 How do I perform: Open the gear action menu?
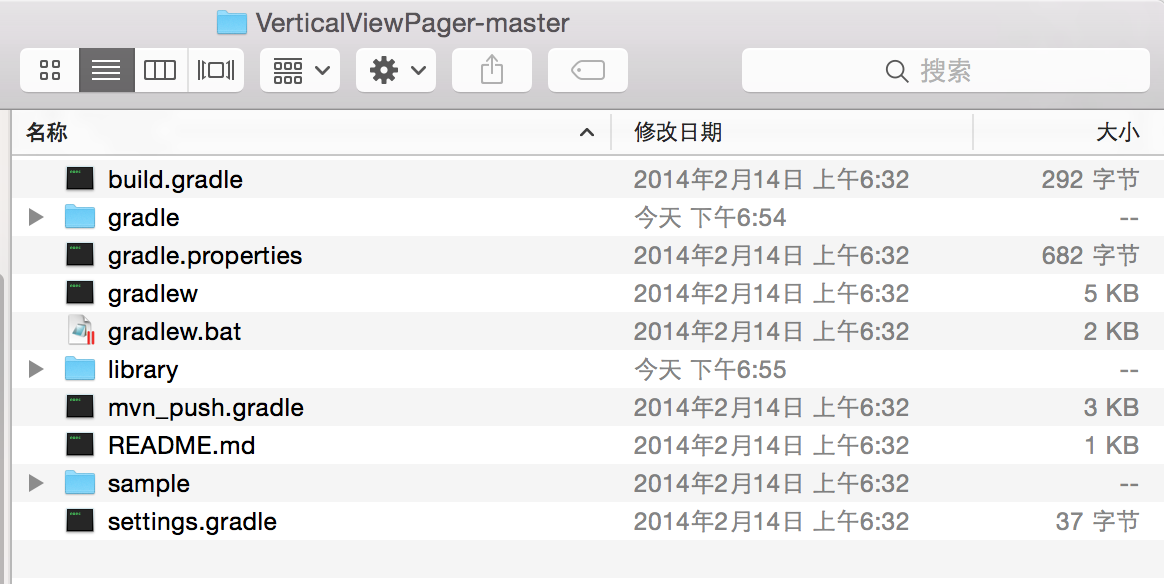tap(396, 70)
